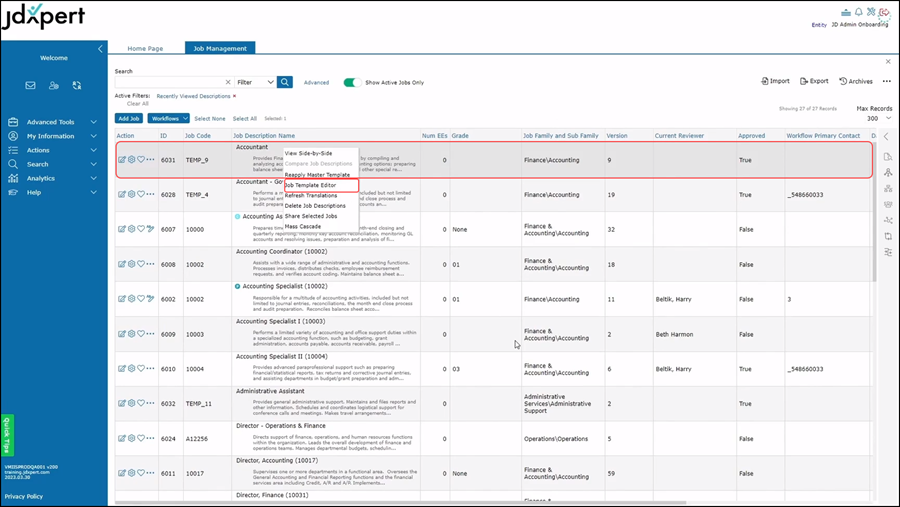
Task: Click the Select All link
Action: pos(245,118)
